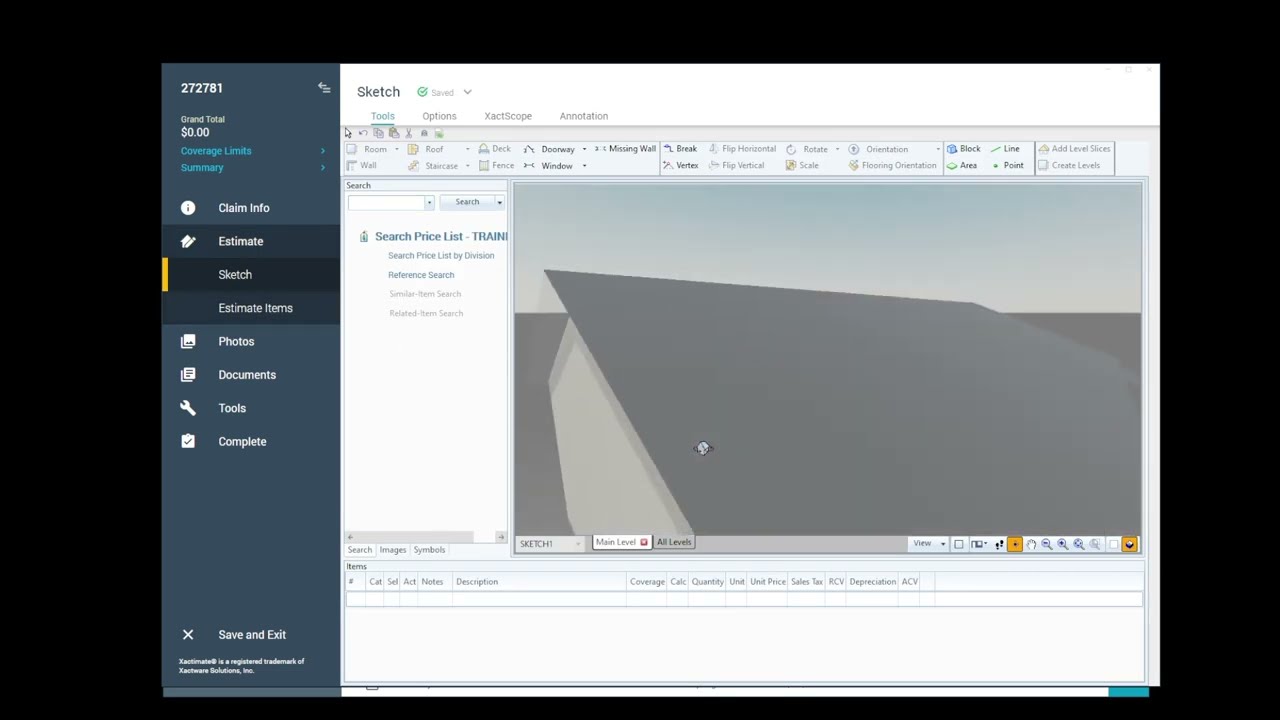
Task: Click Flooring Orientation tool
Action: click(x=892, y=165)
